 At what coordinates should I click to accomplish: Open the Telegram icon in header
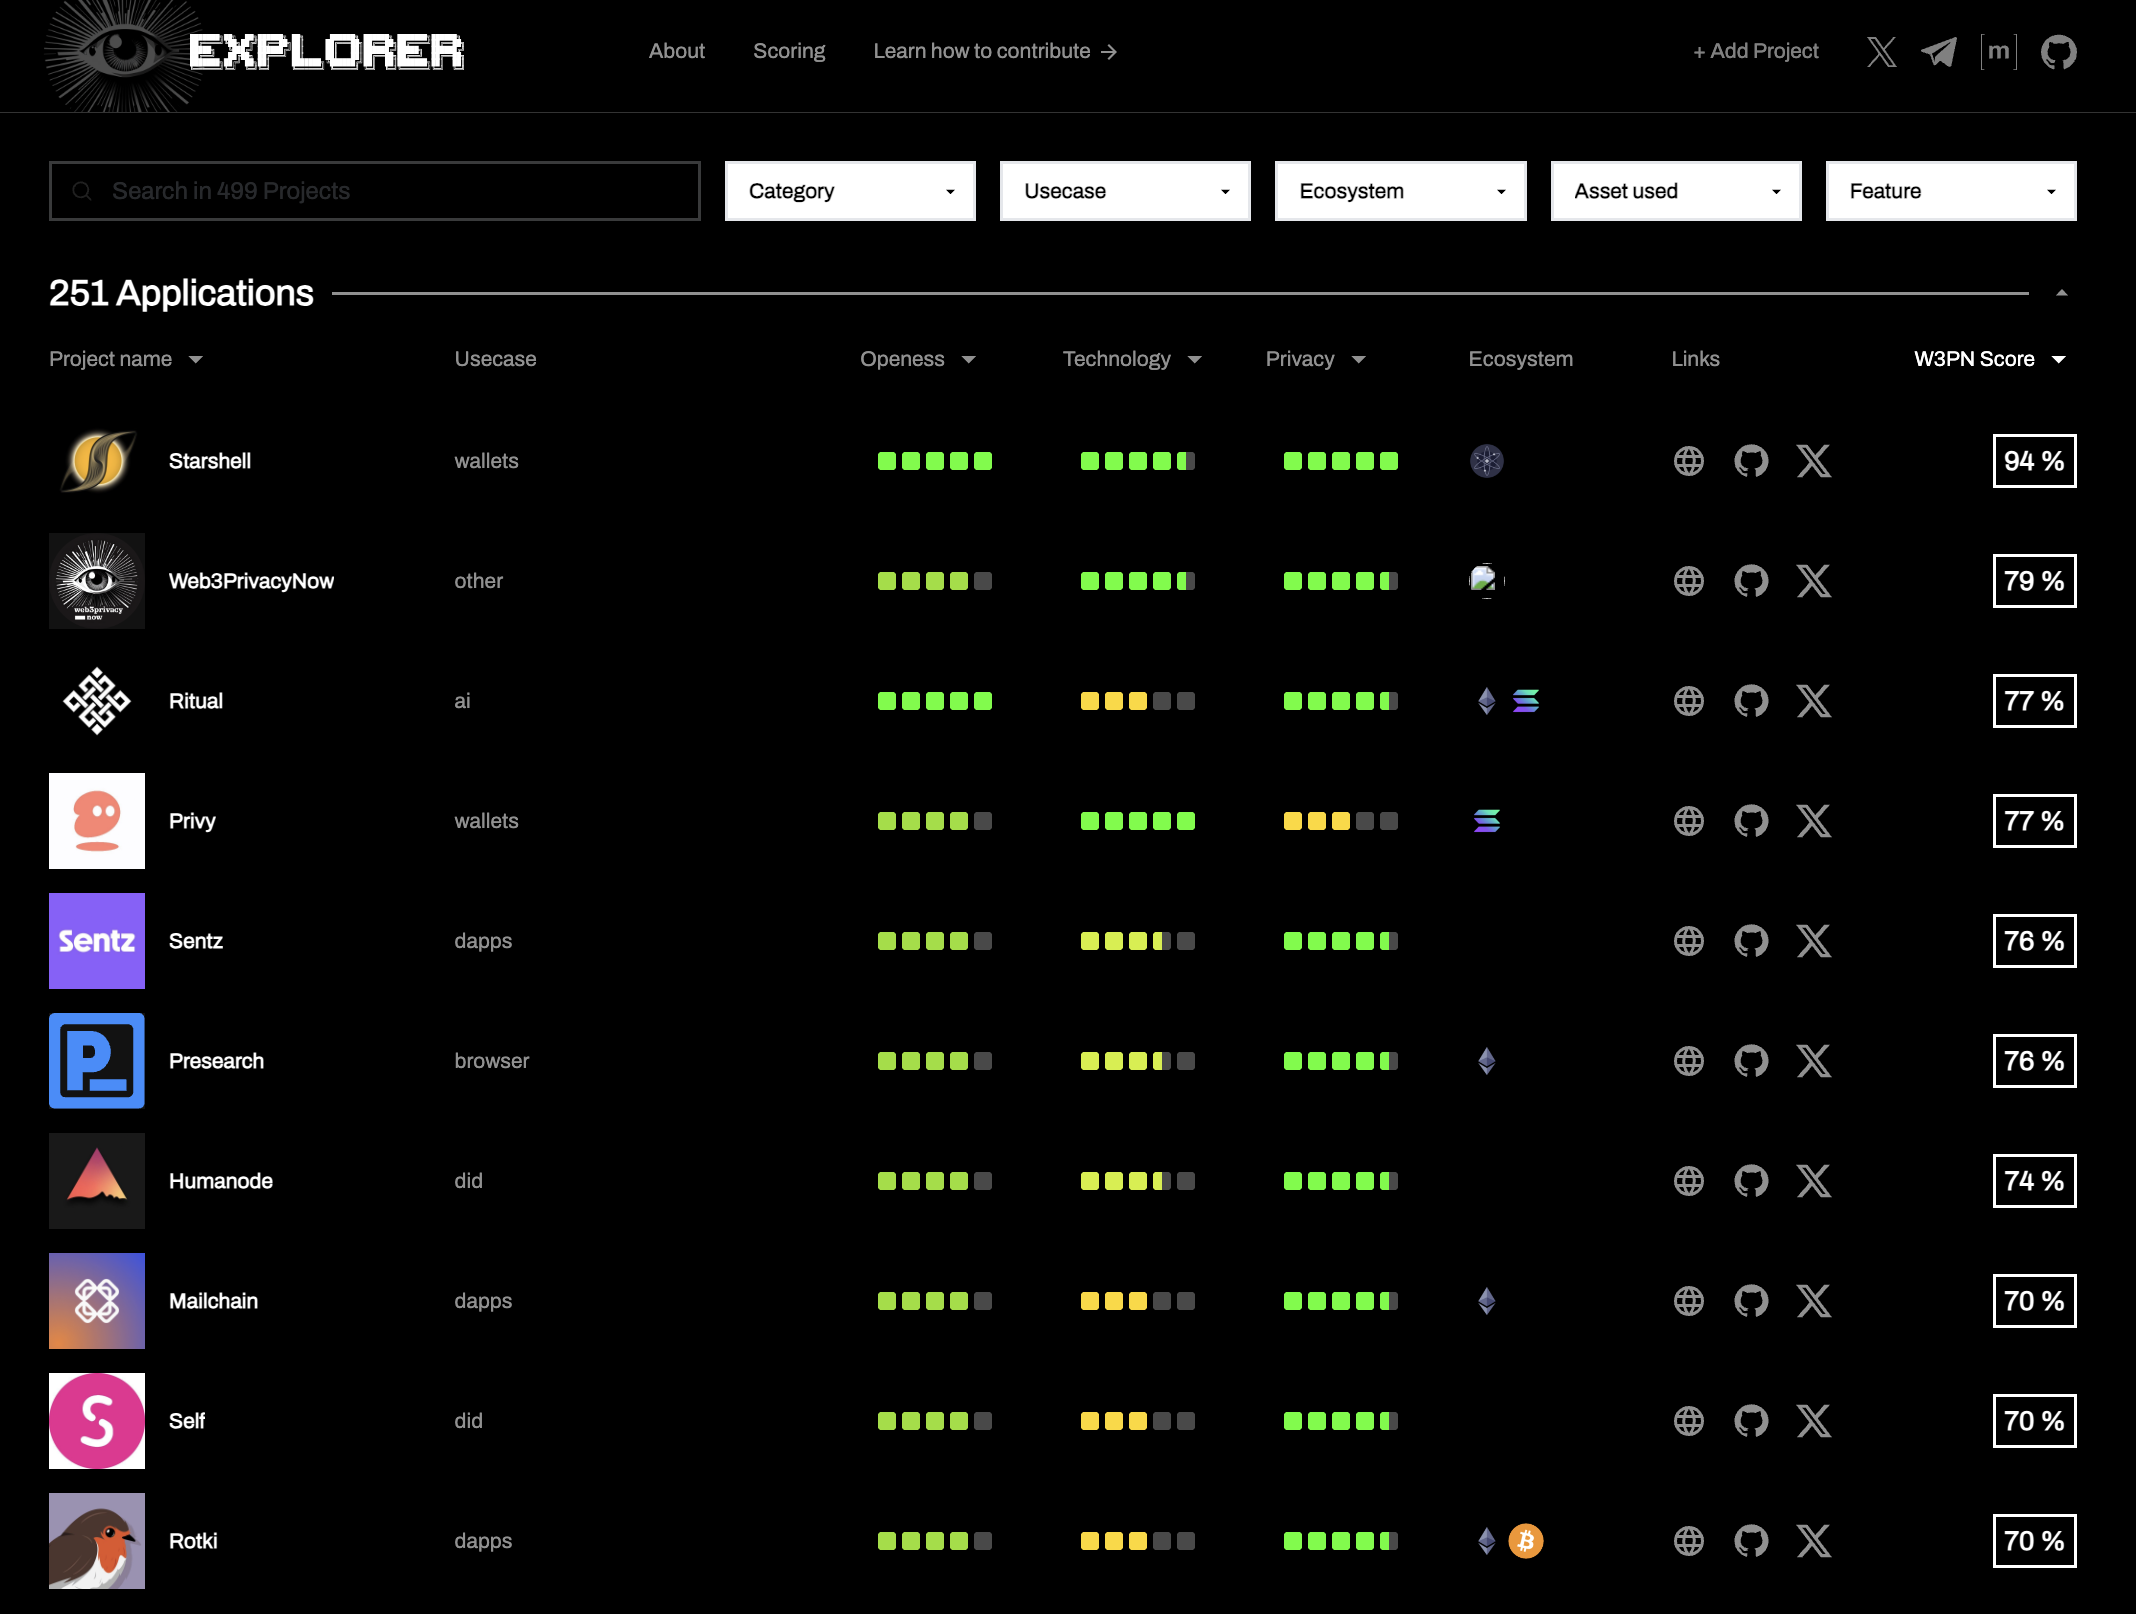click(x=1939, y=51)
